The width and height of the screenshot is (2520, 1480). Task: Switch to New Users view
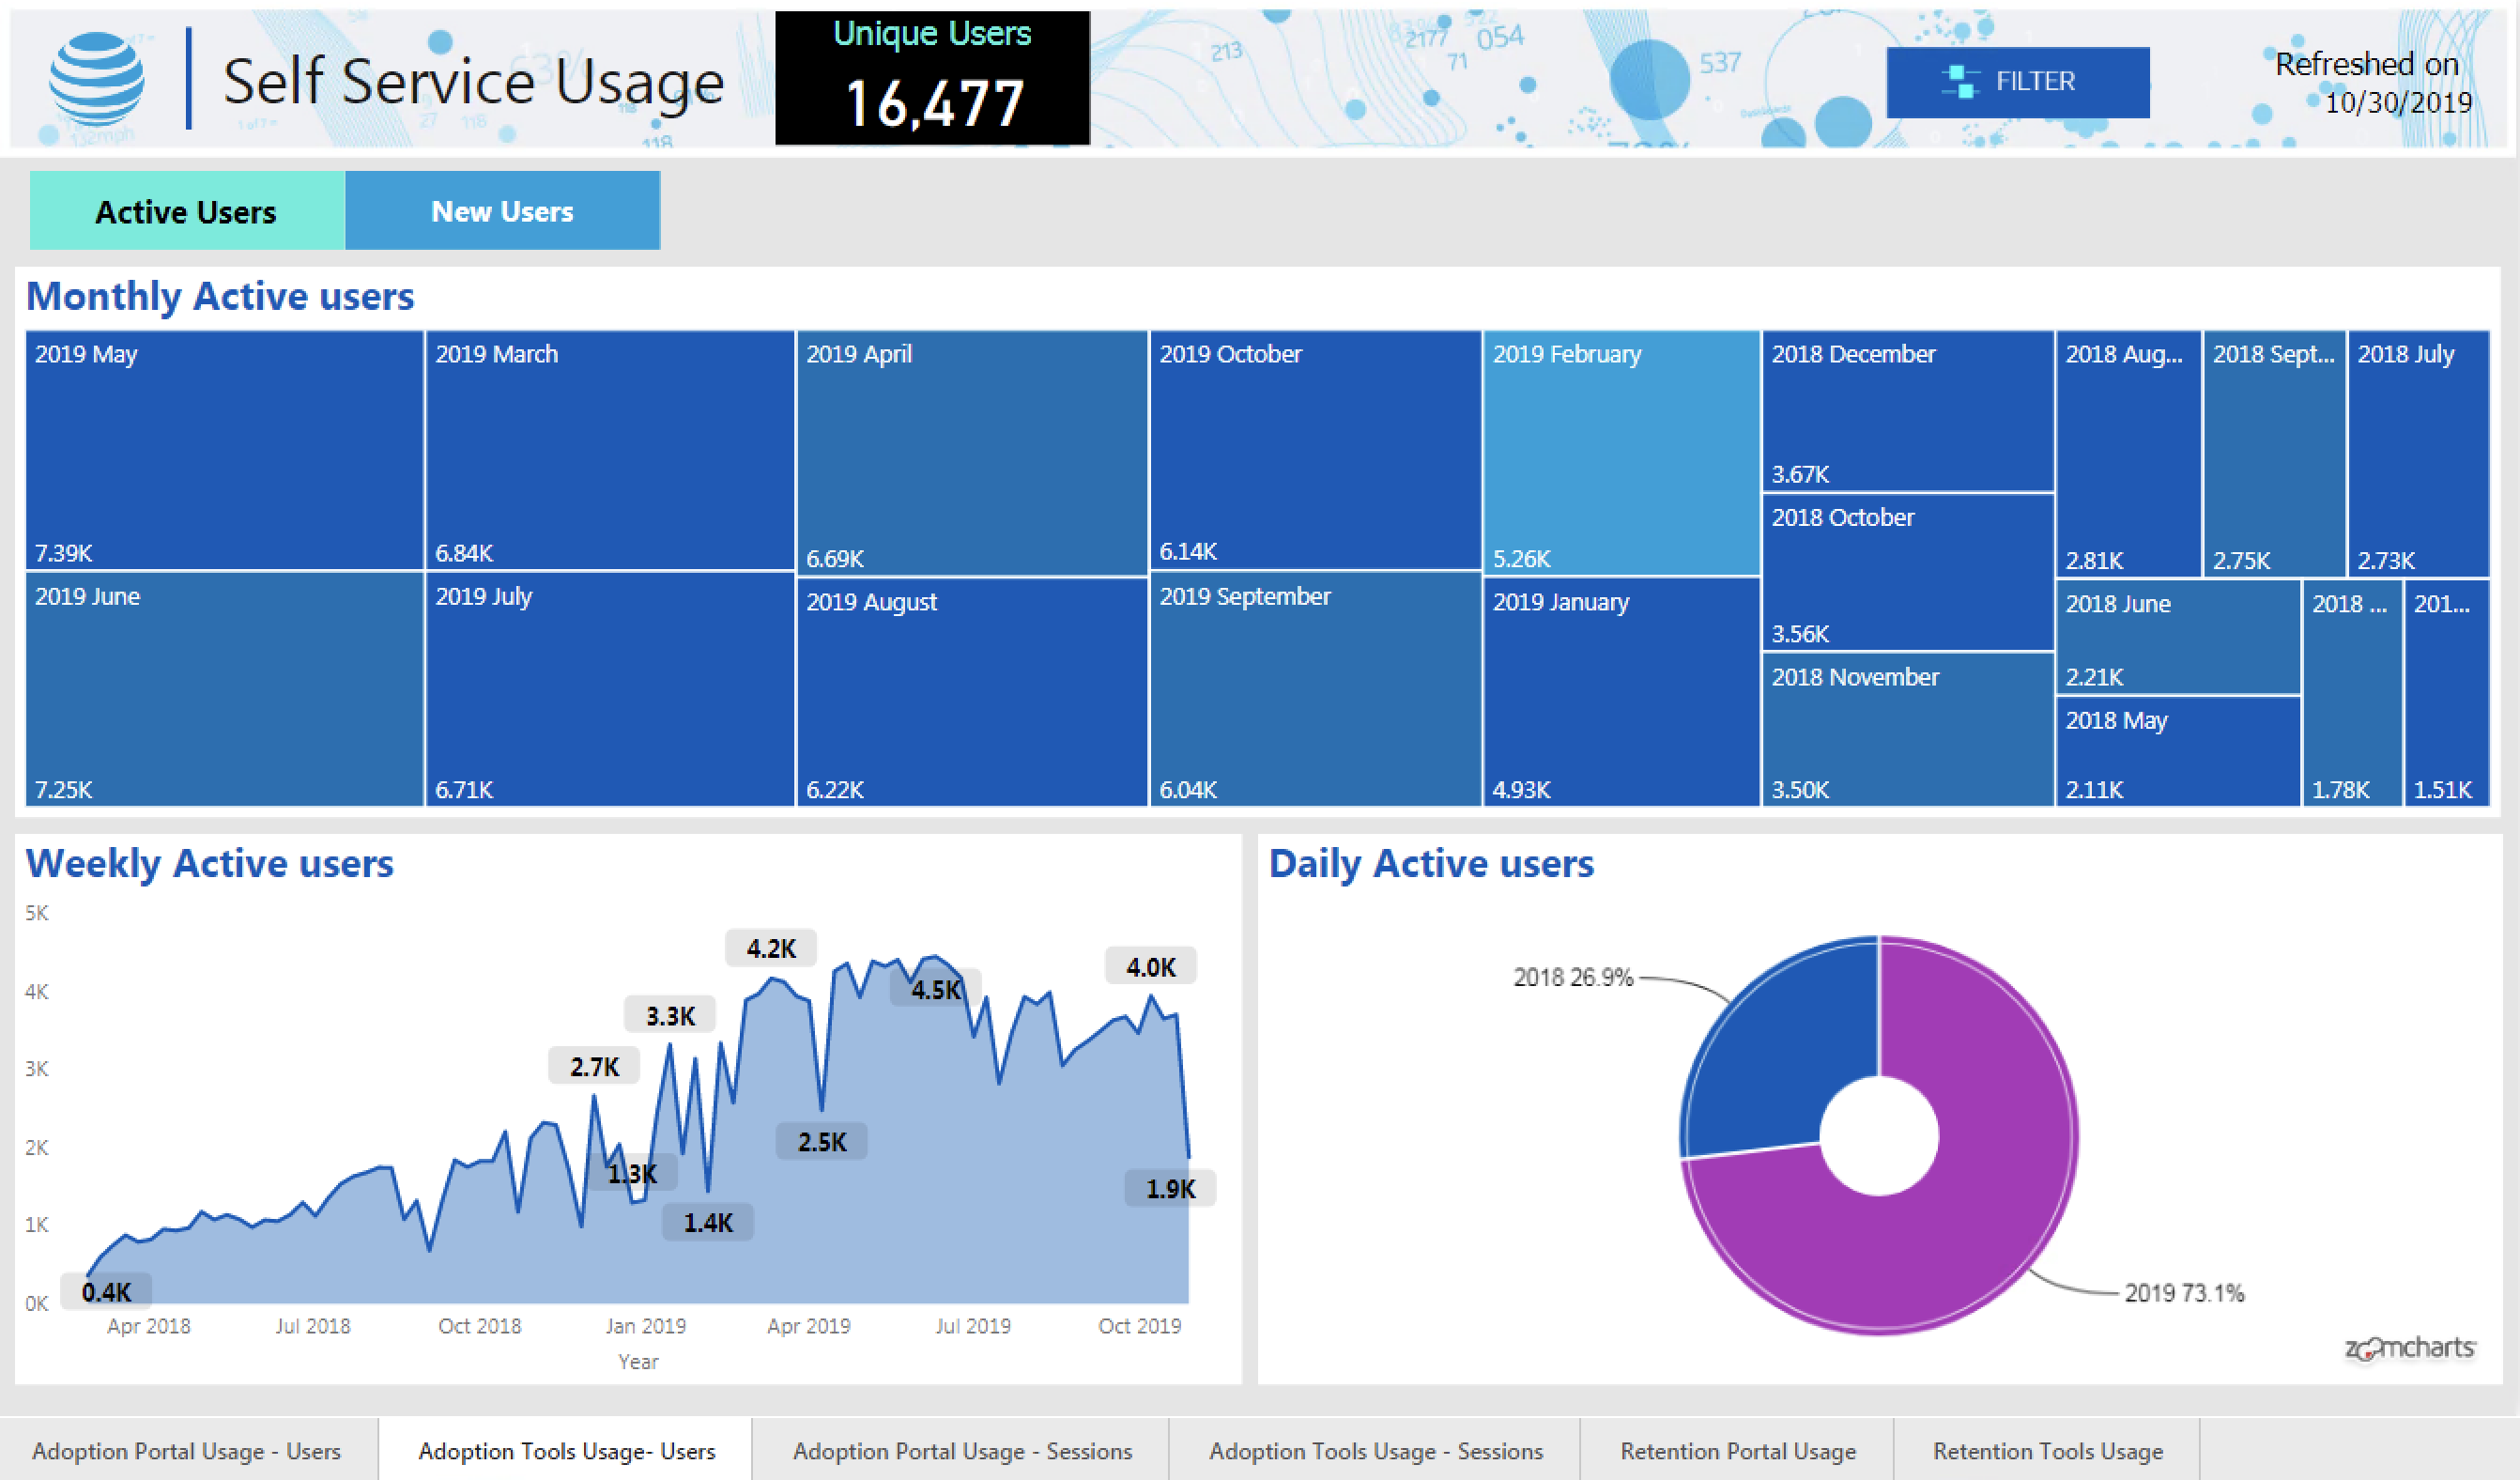pos(502,211)
